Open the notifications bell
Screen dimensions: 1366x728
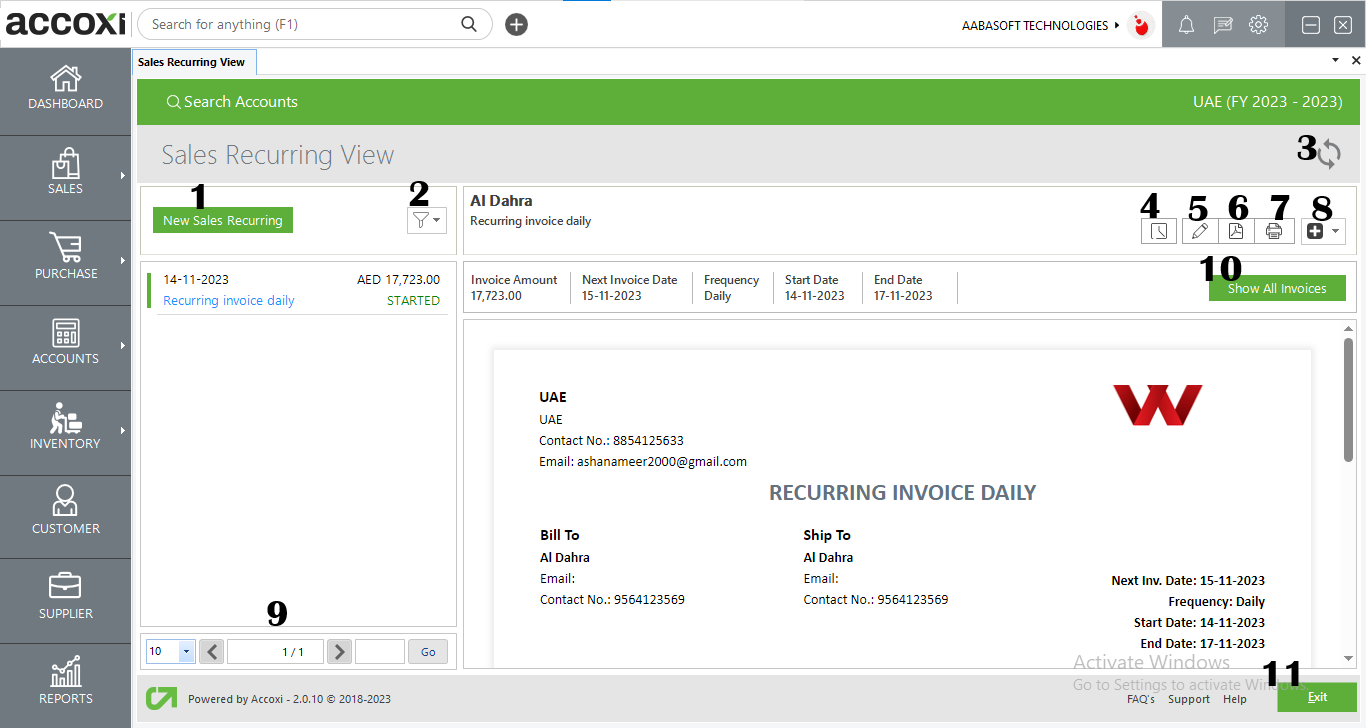pos(1186,24)
